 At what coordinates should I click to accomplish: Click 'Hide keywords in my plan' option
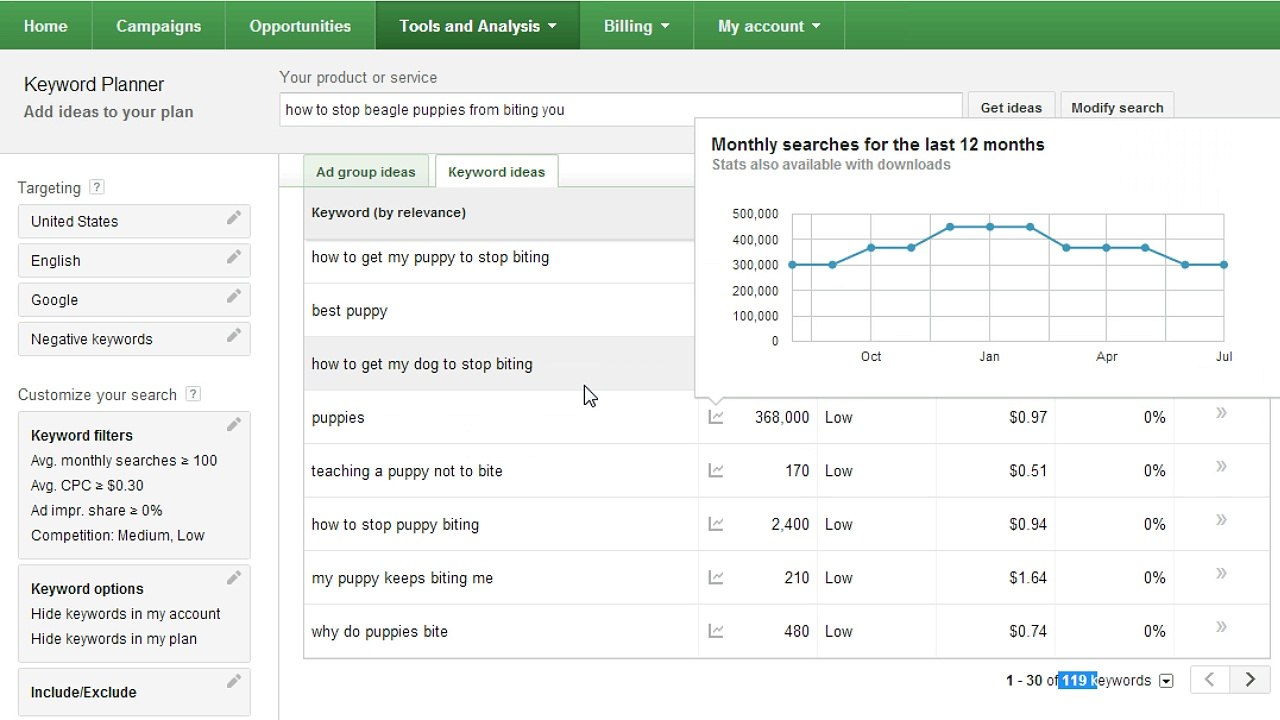pos(114,639)
